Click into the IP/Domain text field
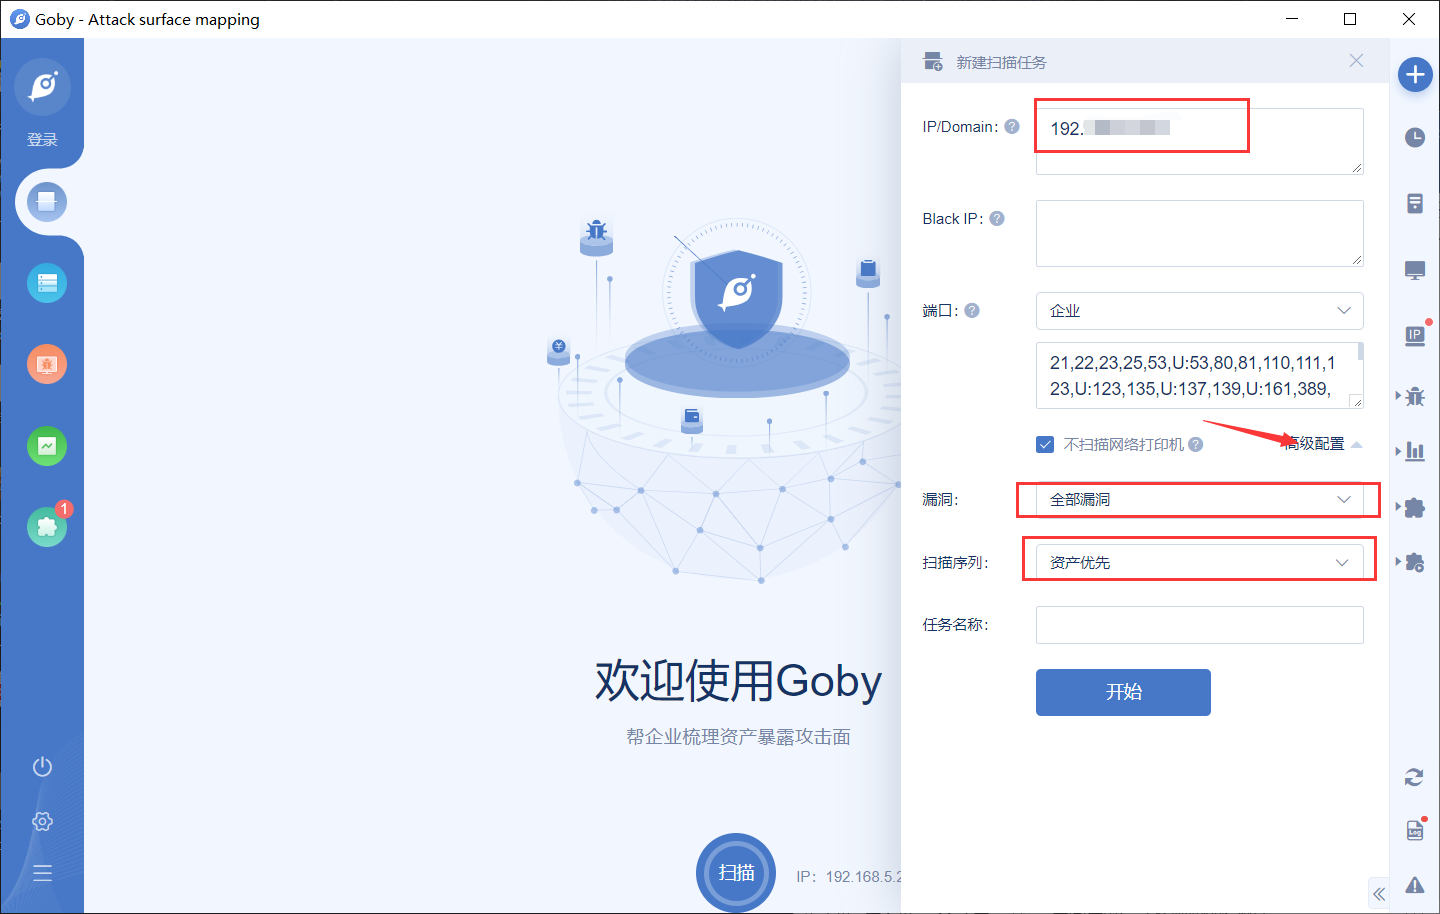 pos(1200,141)
